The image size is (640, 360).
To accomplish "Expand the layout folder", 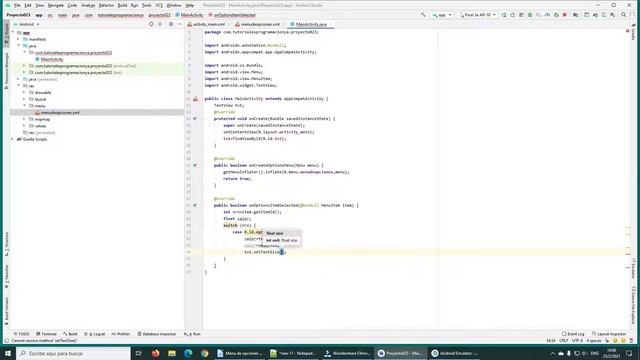I will click(24, 99).
